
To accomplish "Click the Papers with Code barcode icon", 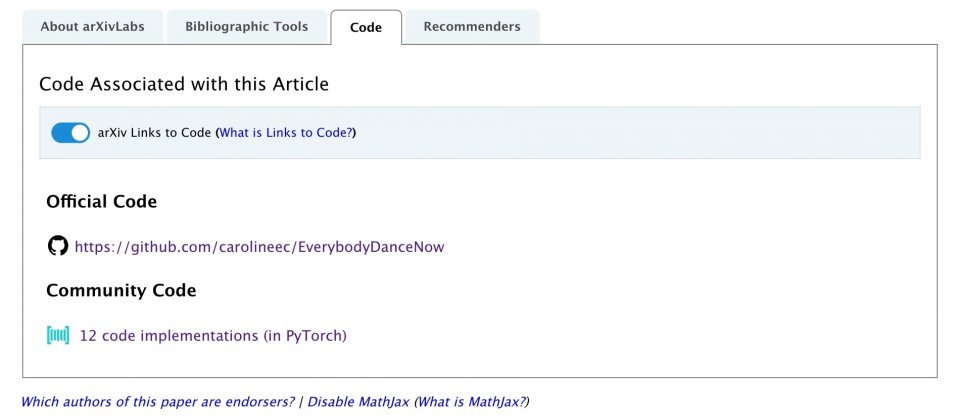I will (58, 336).
